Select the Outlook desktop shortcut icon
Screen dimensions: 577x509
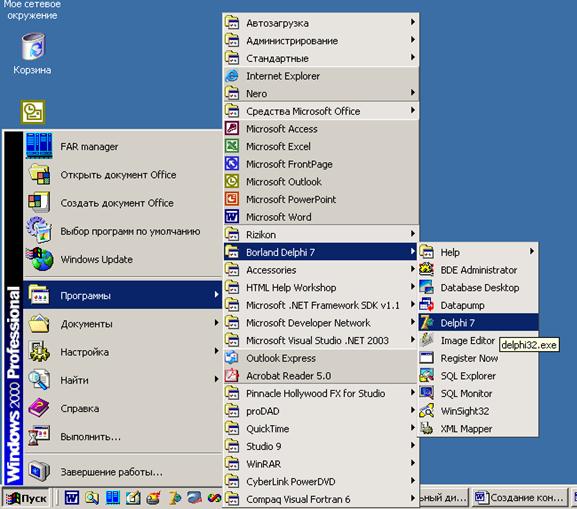(33, 112)
